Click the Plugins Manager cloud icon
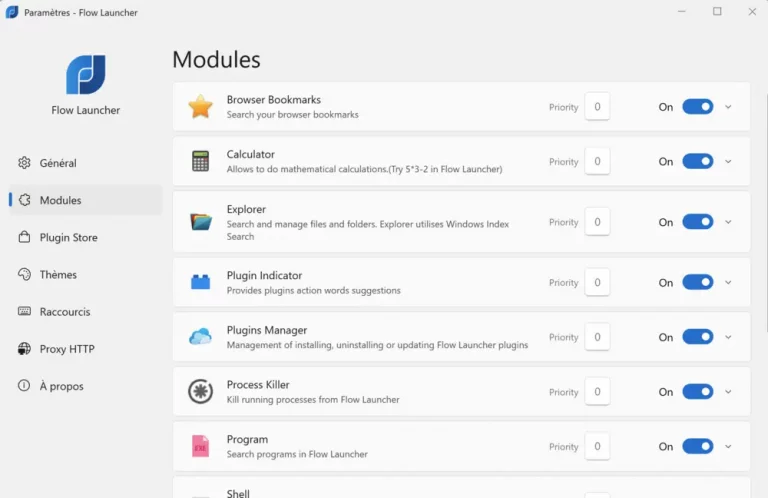 (201, 337)
